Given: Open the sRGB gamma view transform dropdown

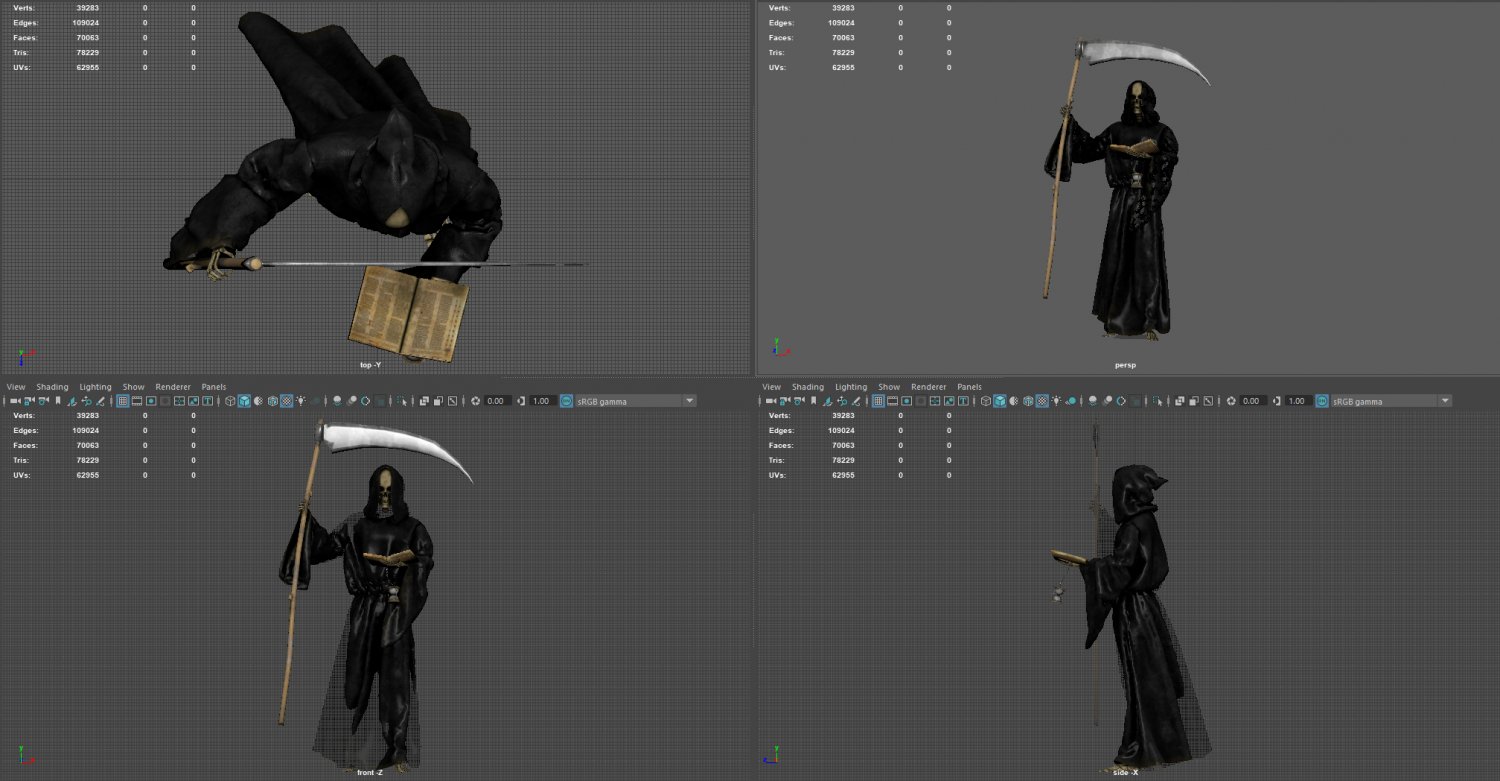Looking at the screenshot, I should click(x=630, y=400).
